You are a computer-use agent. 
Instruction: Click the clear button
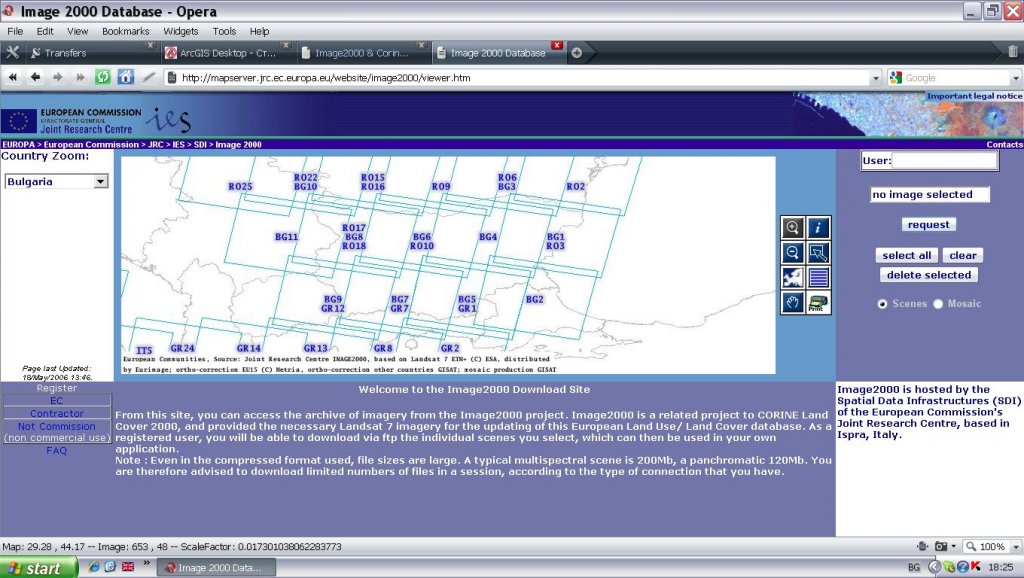[x=963, y=255]
